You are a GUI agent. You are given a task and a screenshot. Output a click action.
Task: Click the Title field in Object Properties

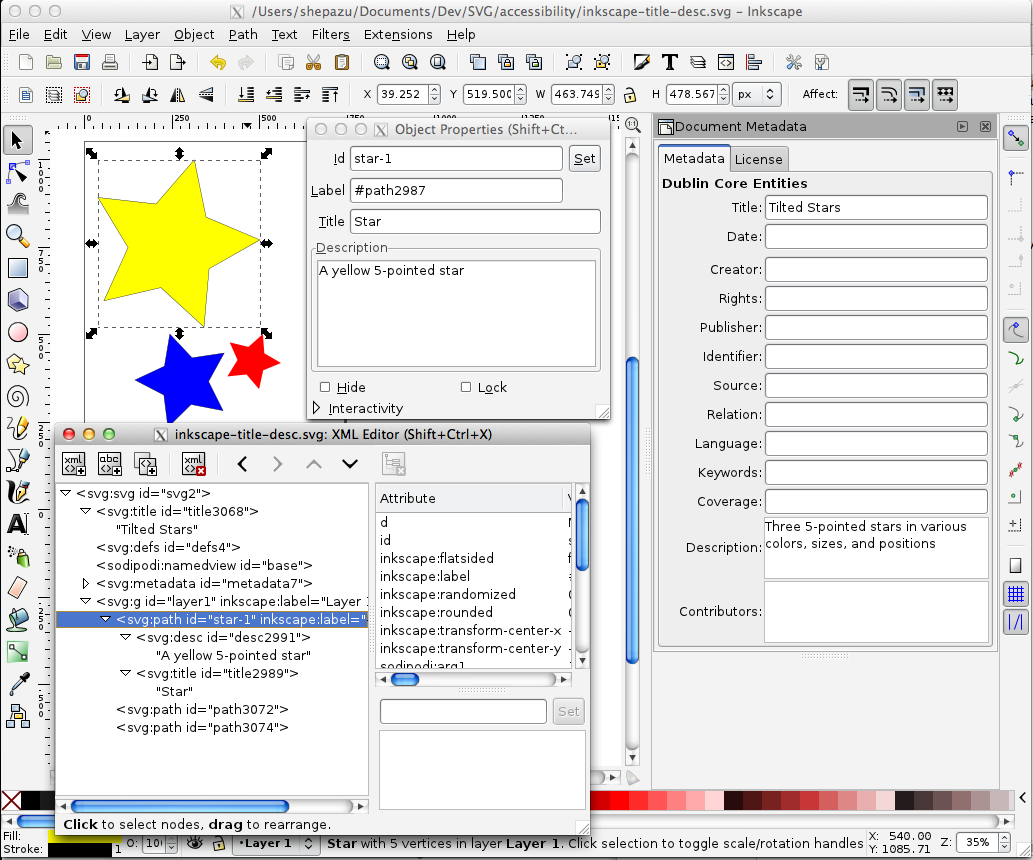[475, 222]
